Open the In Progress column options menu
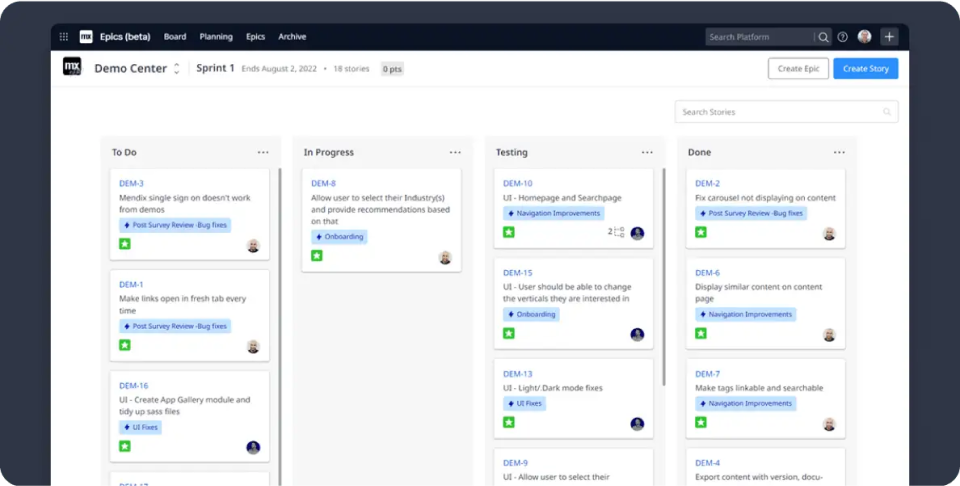 455,152
